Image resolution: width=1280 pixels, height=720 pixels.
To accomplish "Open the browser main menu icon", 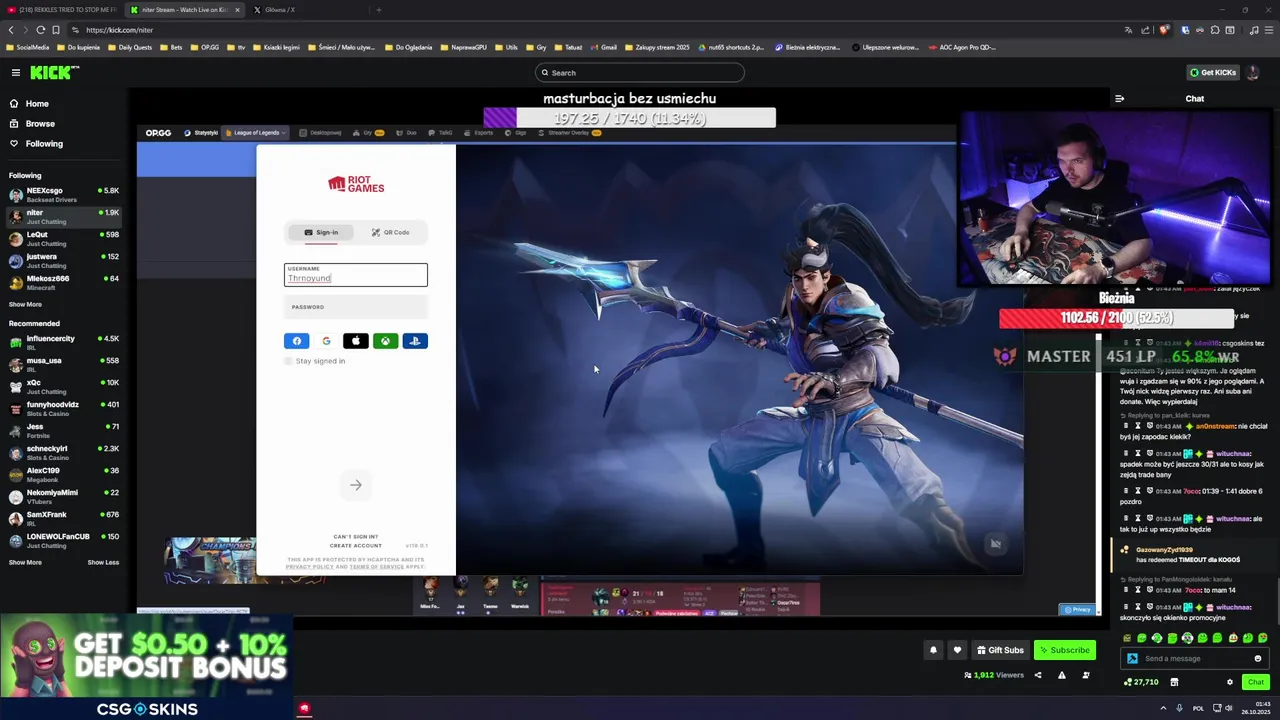I will [x=1269, y=30].
